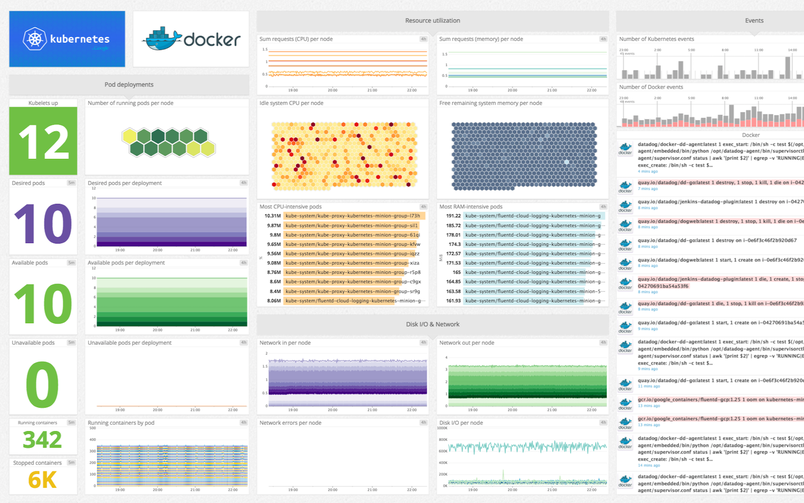Image resolution: width=804 pixels, height=503 pixels.
Task: Open the Pod deployments section header
Action: (129, 85)
